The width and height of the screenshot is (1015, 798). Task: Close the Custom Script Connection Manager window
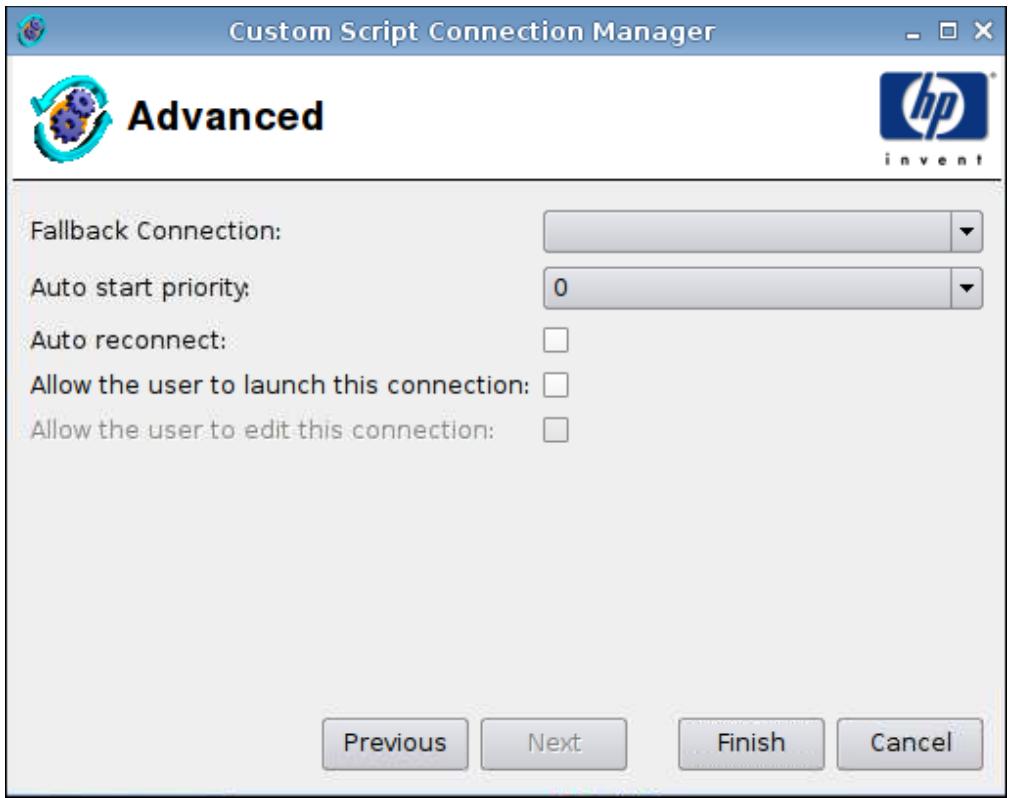pyautogui.click(x=983, y=30)
